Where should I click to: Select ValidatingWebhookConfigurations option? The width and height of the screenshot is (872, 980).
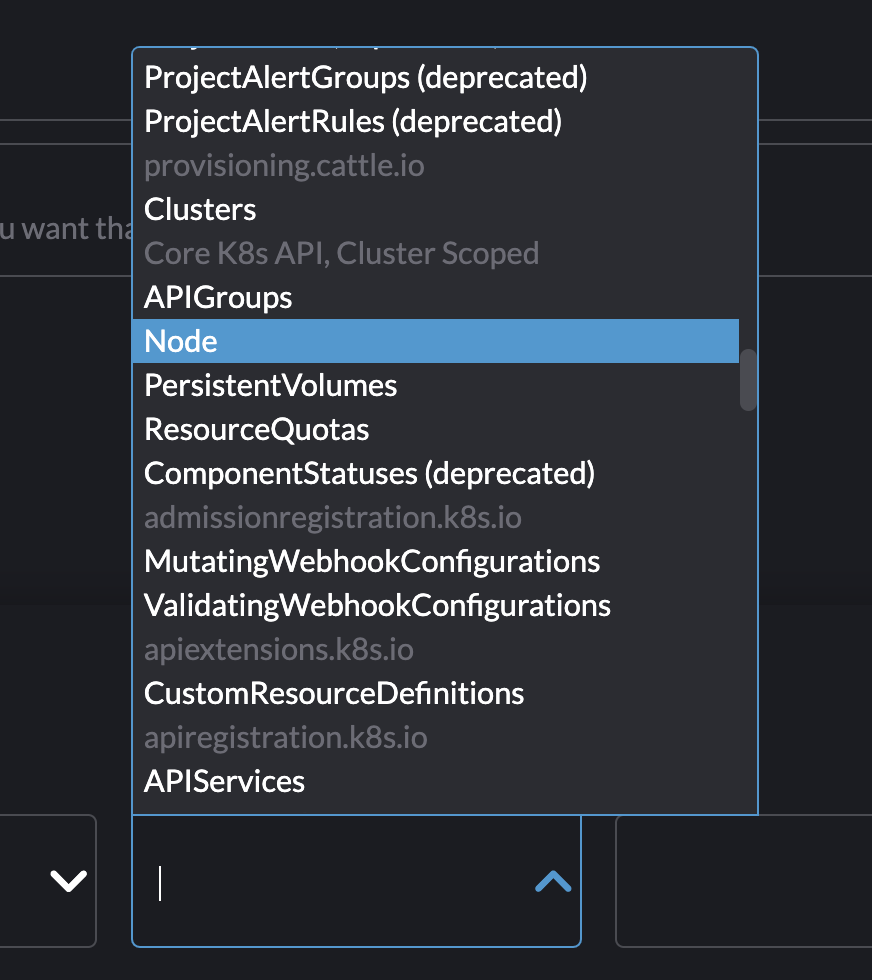point(377,605)
